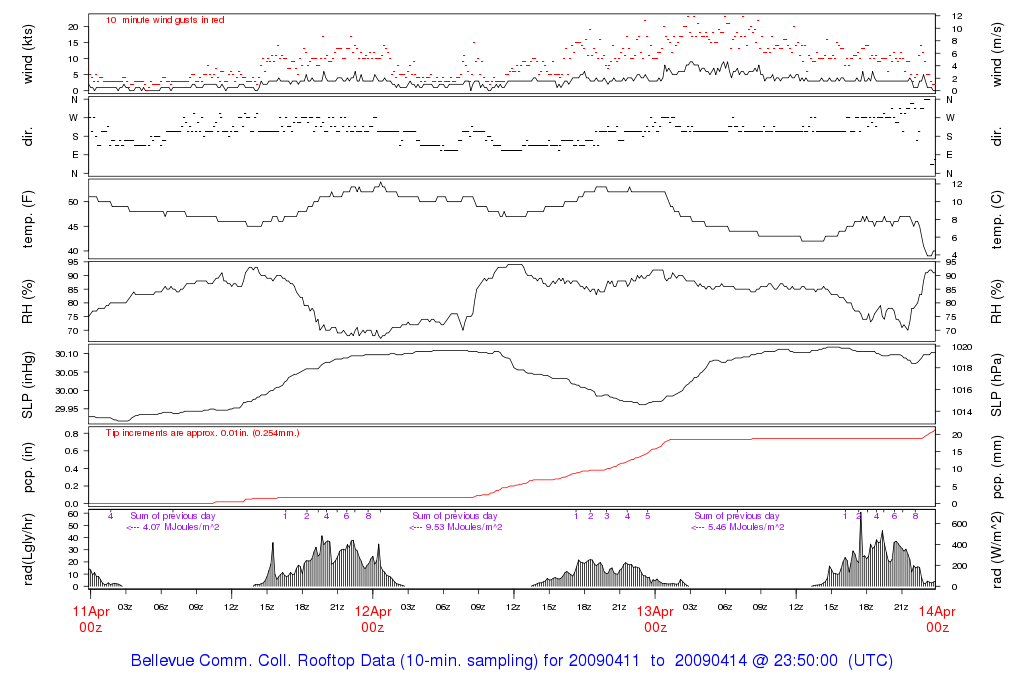Click the 'rad(Lgly/hr)' axis label
The image size is (1024, 700).
27,549
